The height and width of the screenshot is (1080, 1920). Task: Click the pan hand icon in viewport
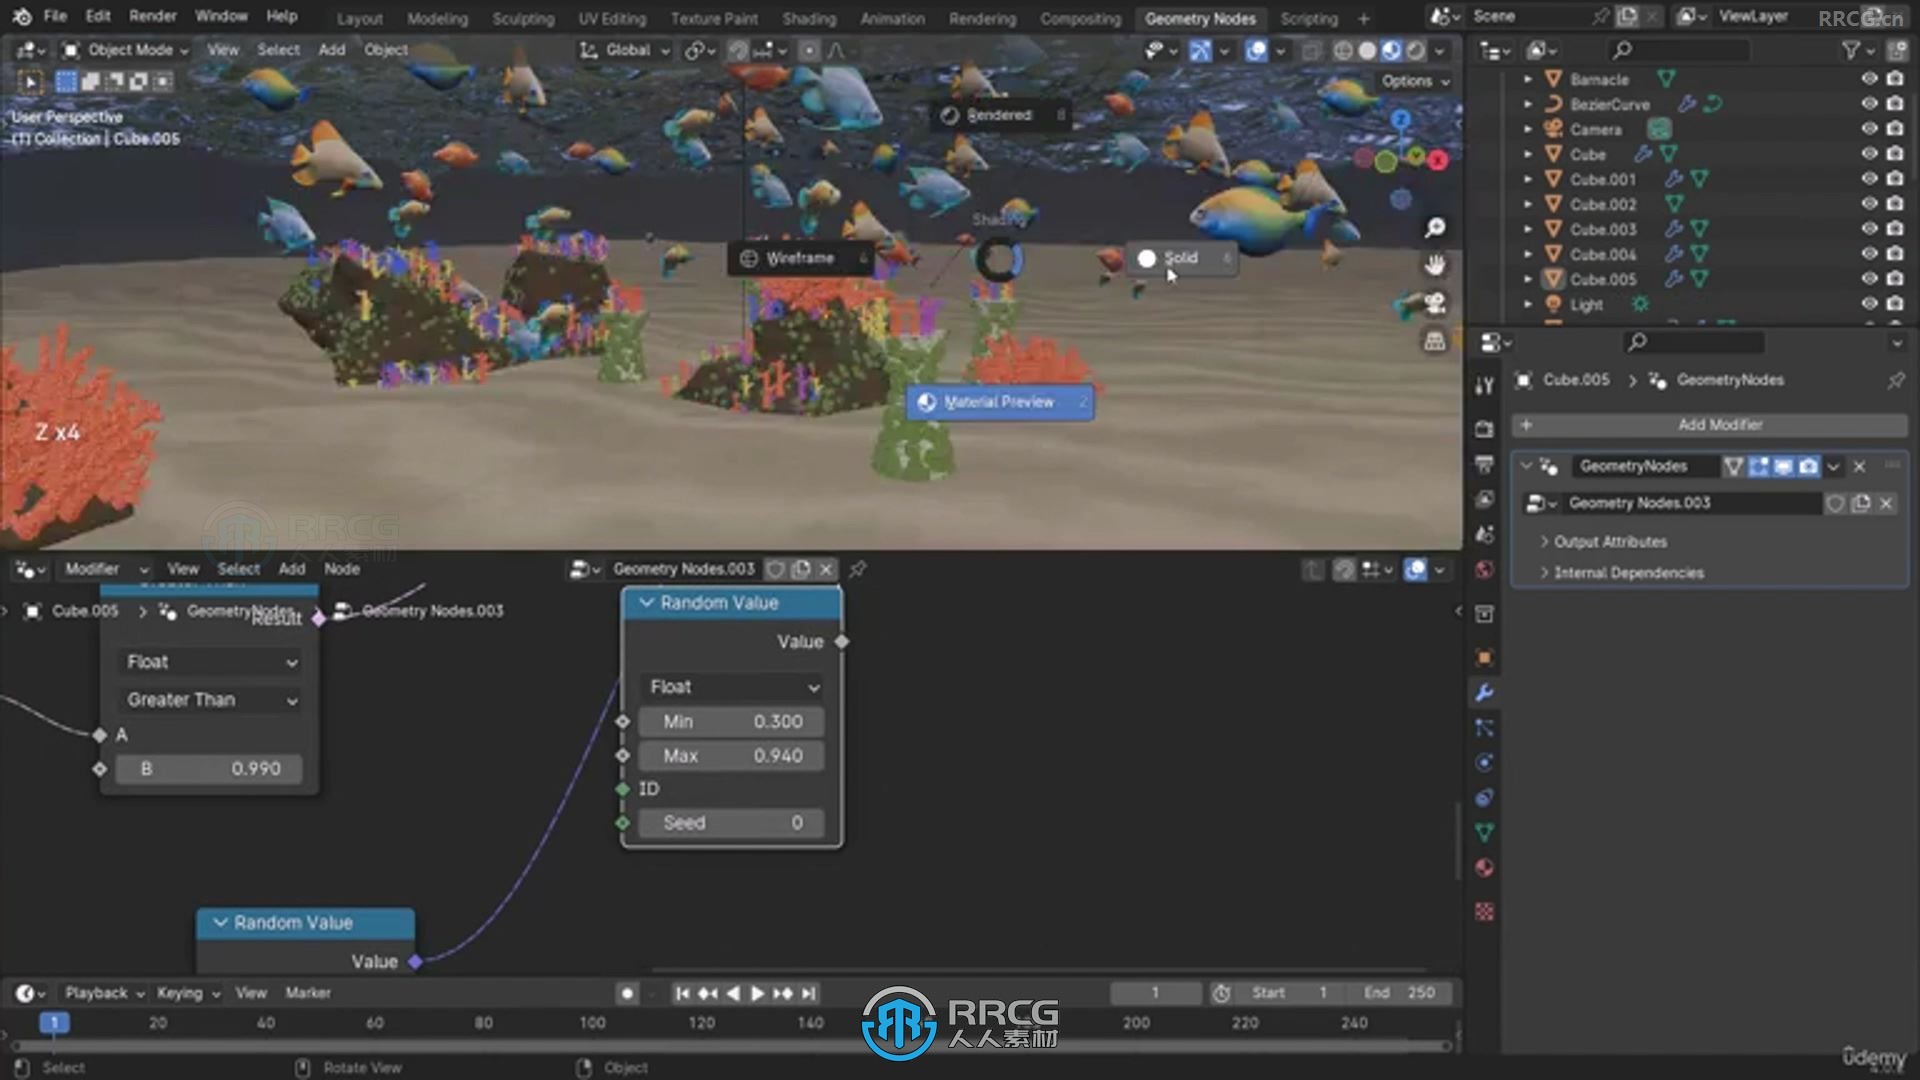click(1435, 265)
